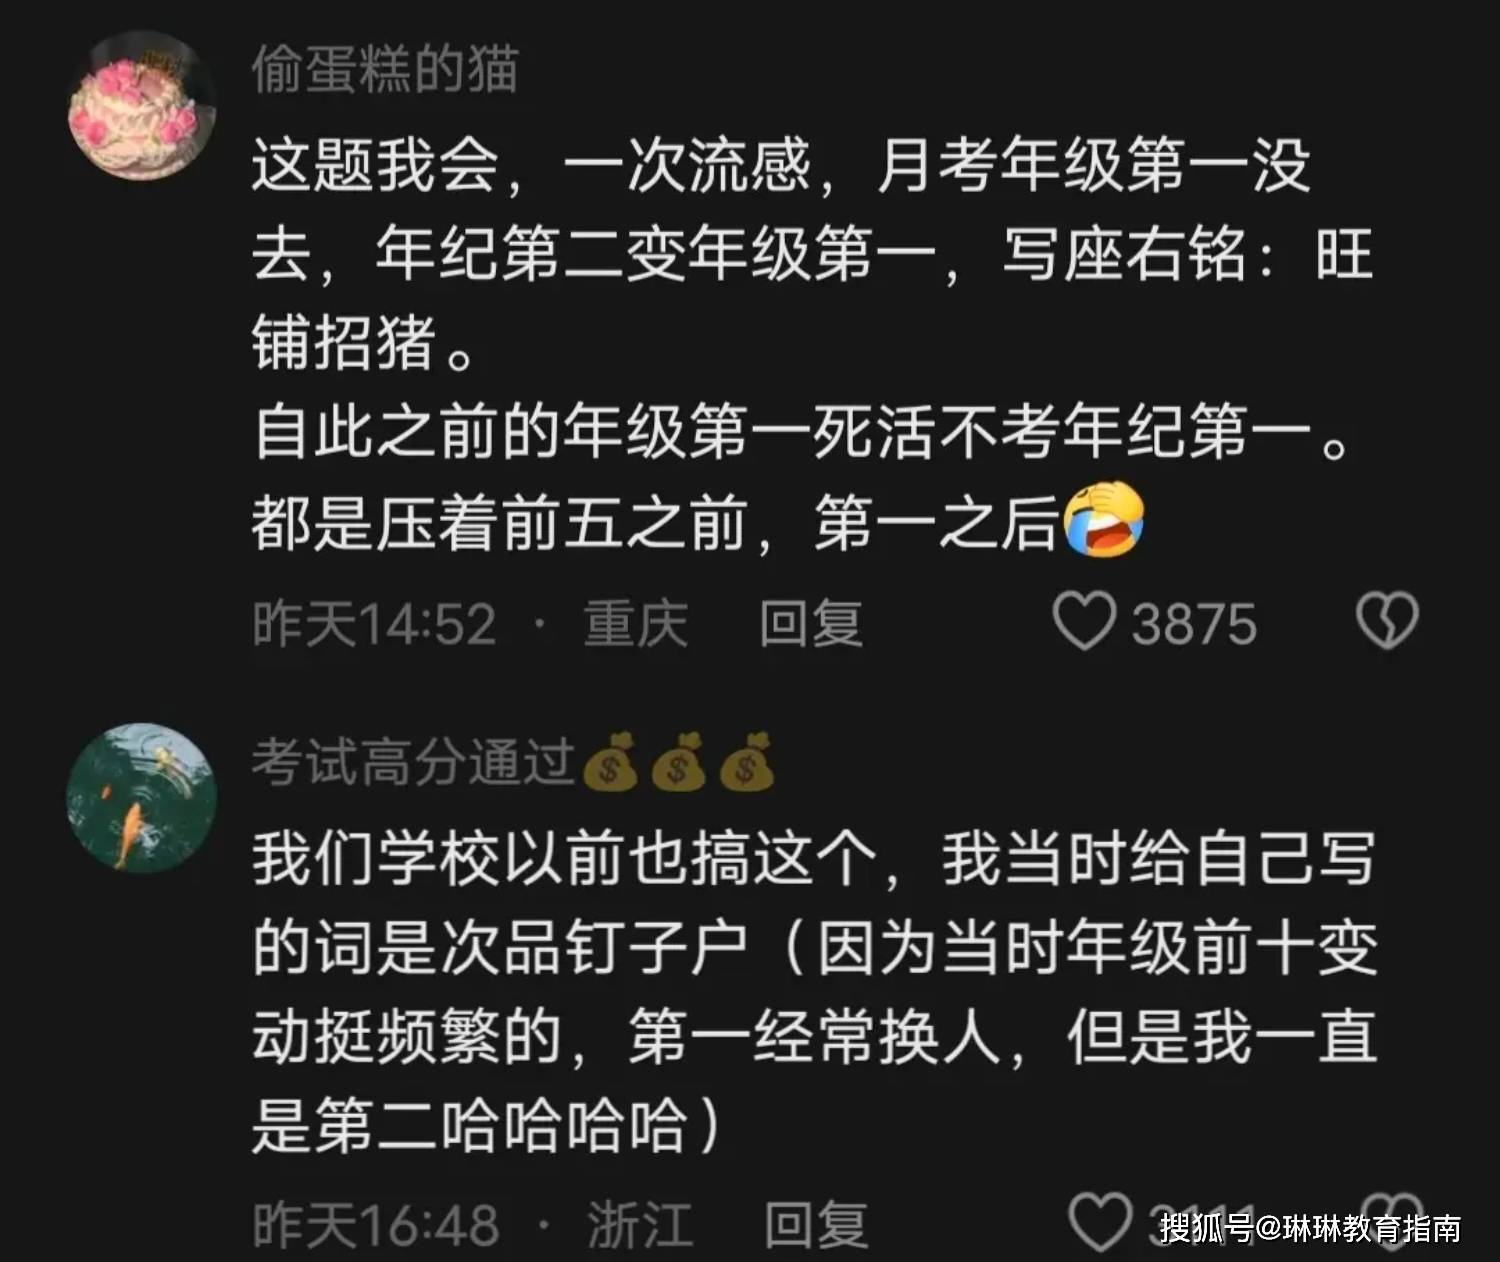Tap the 浙江 location label

pos(640,1224)
